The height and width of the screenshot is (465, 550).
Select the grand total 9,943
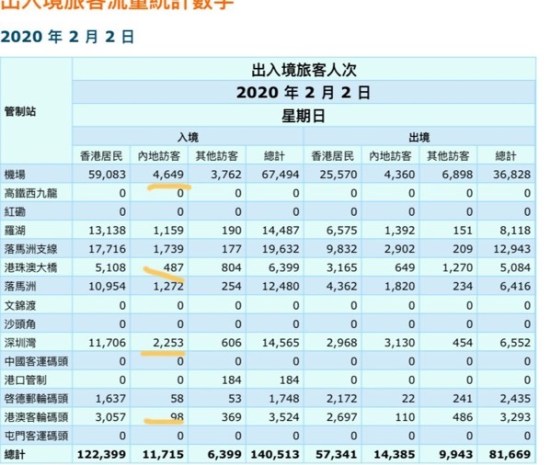[456, 455]
